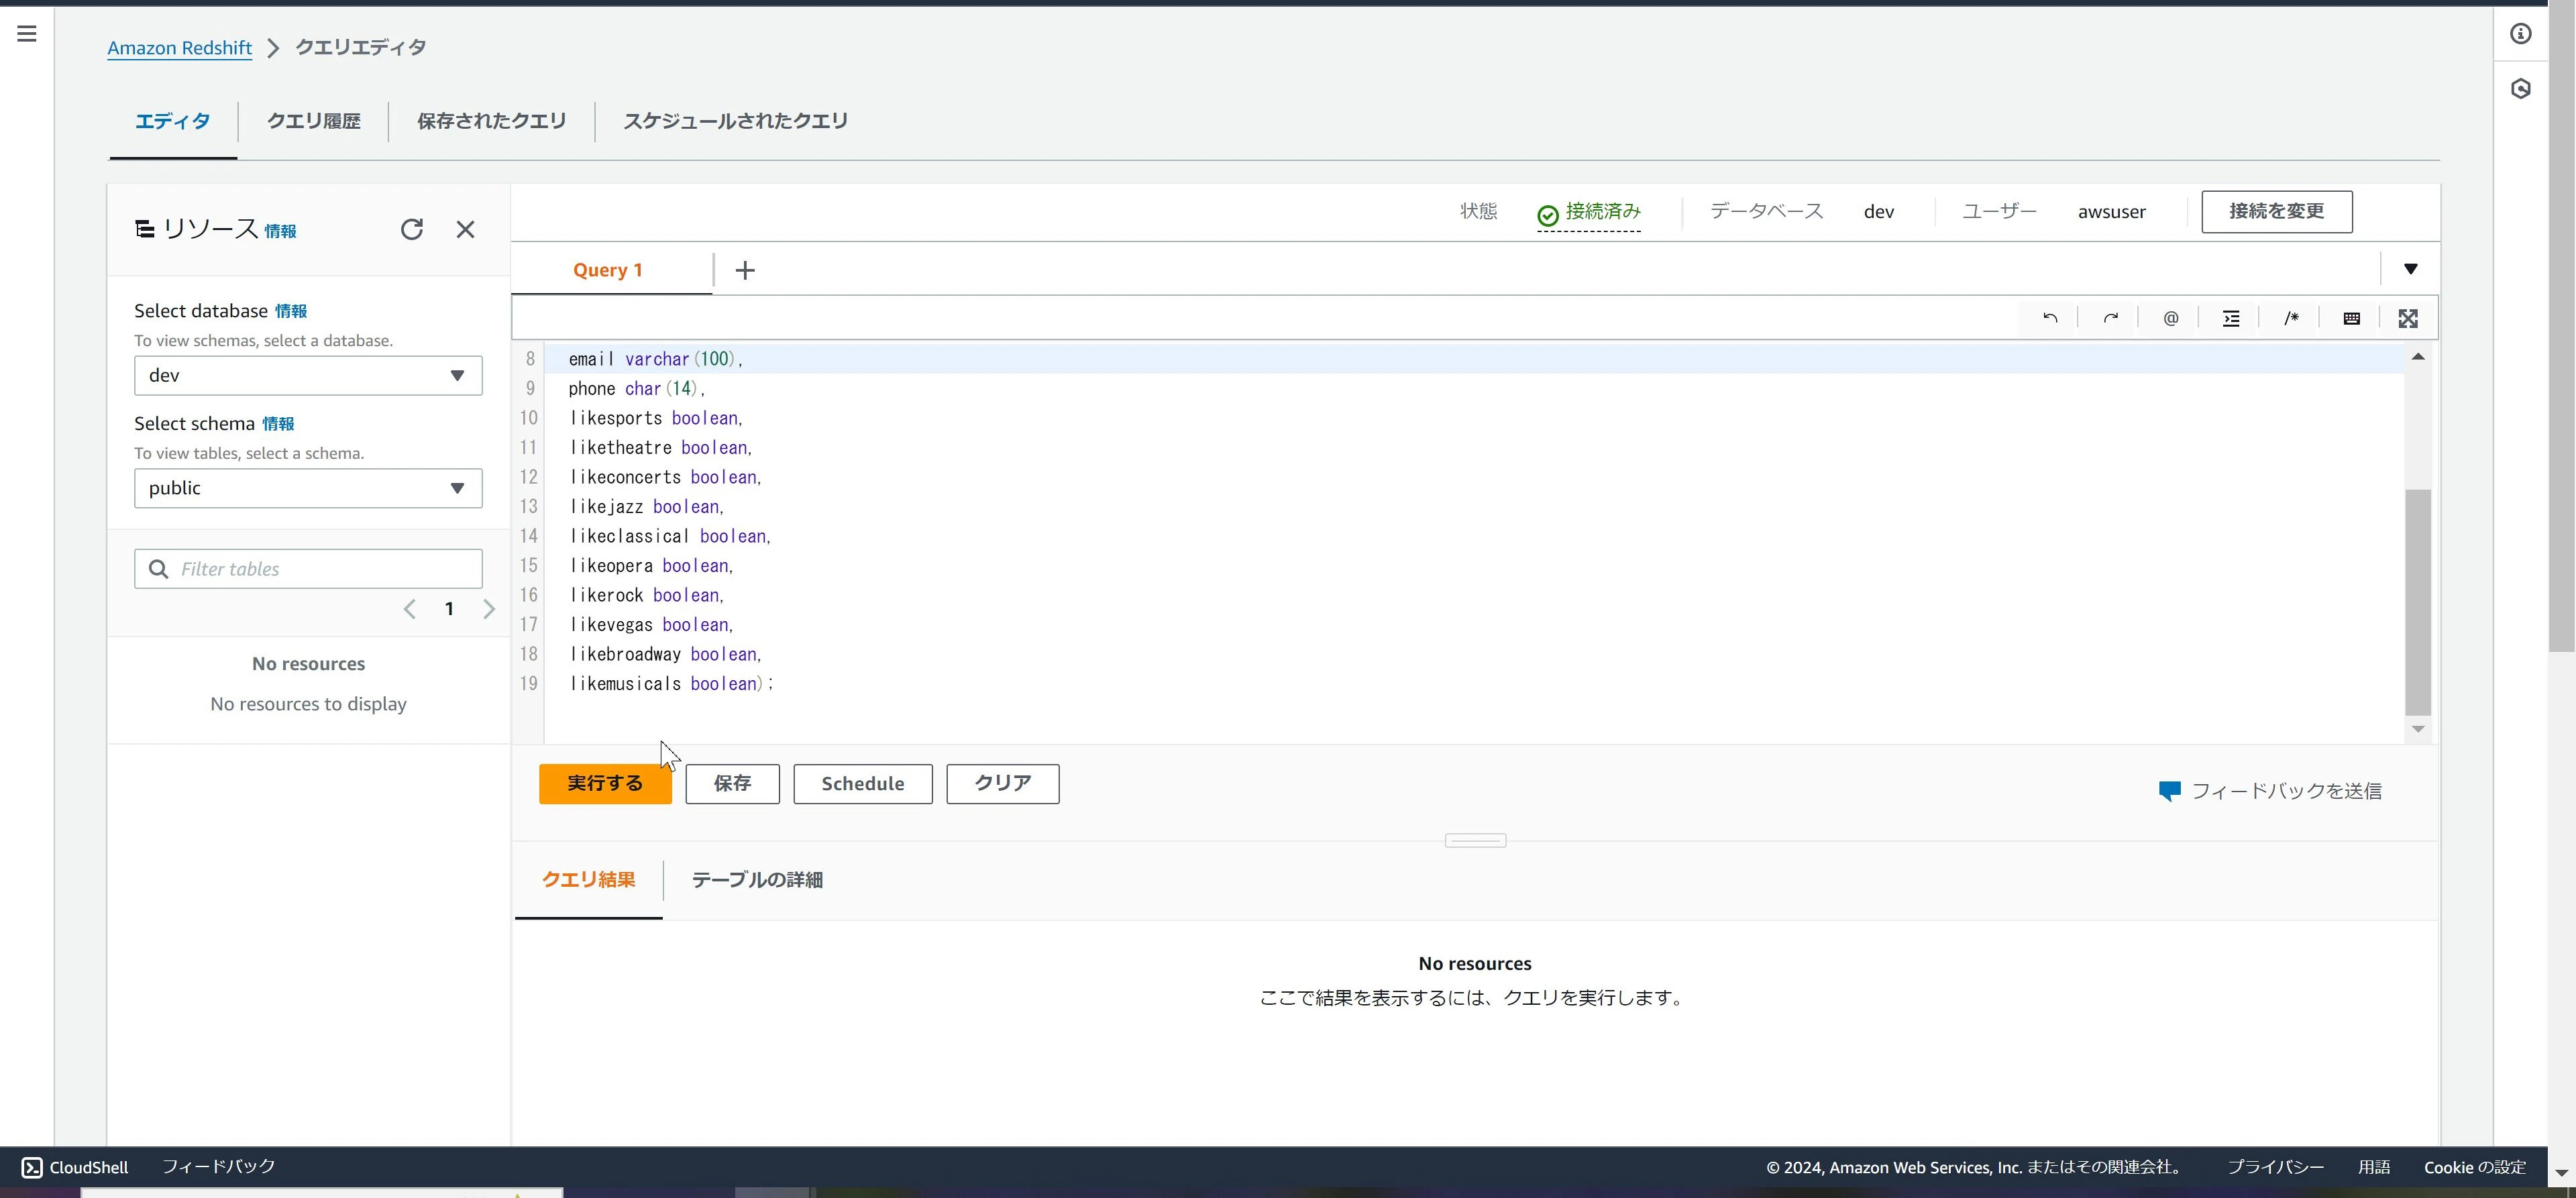This screenshot has height=1198, width=2576.
Task: Click the Schedule button
Action: (x=863, y=784)
